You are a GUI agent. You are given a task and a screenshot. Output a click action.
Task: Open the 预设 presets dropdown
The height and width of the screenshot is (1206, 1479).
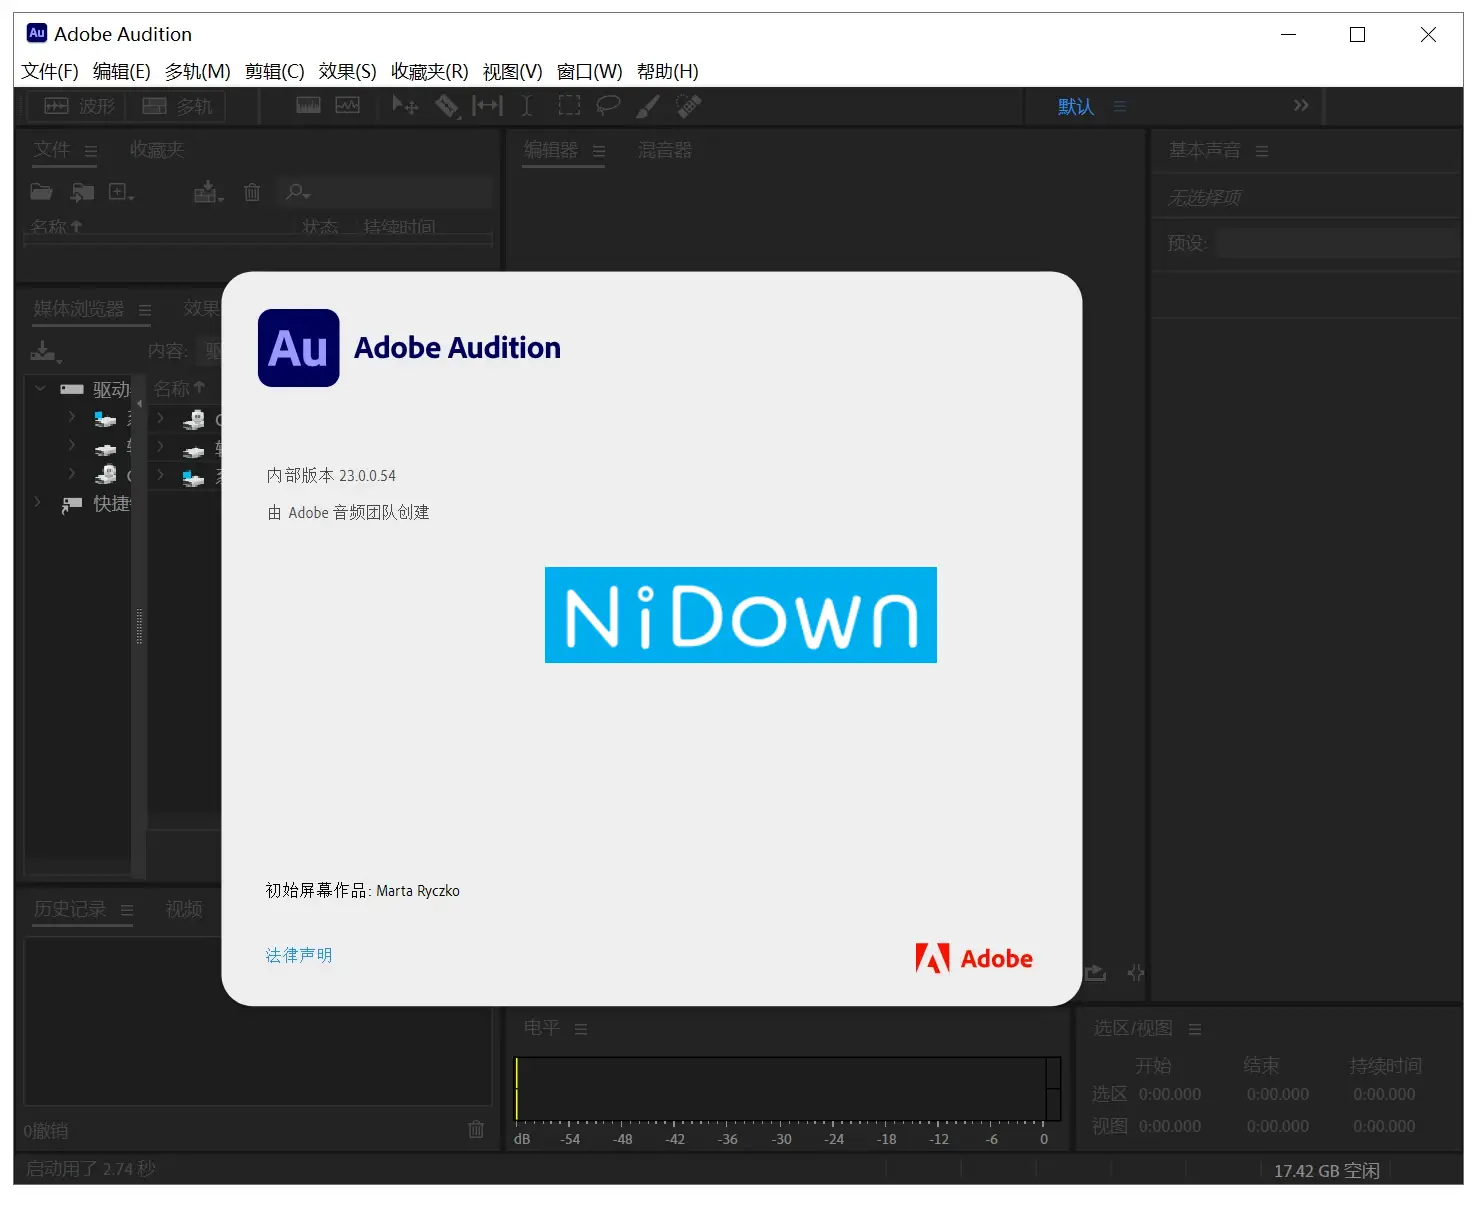[1337, 243]
